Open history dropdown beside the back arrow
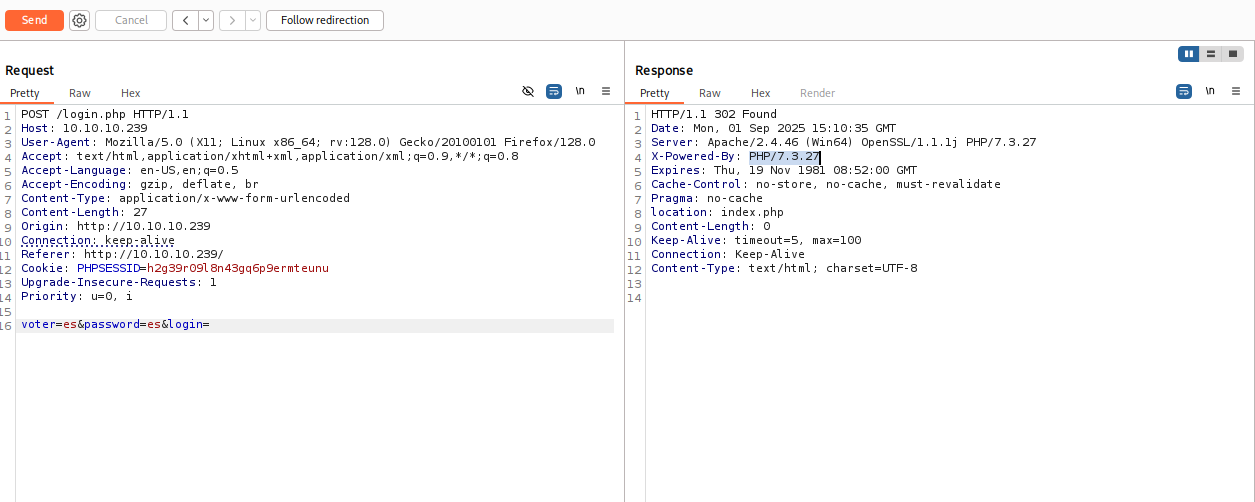 click(x=205, y=20)
